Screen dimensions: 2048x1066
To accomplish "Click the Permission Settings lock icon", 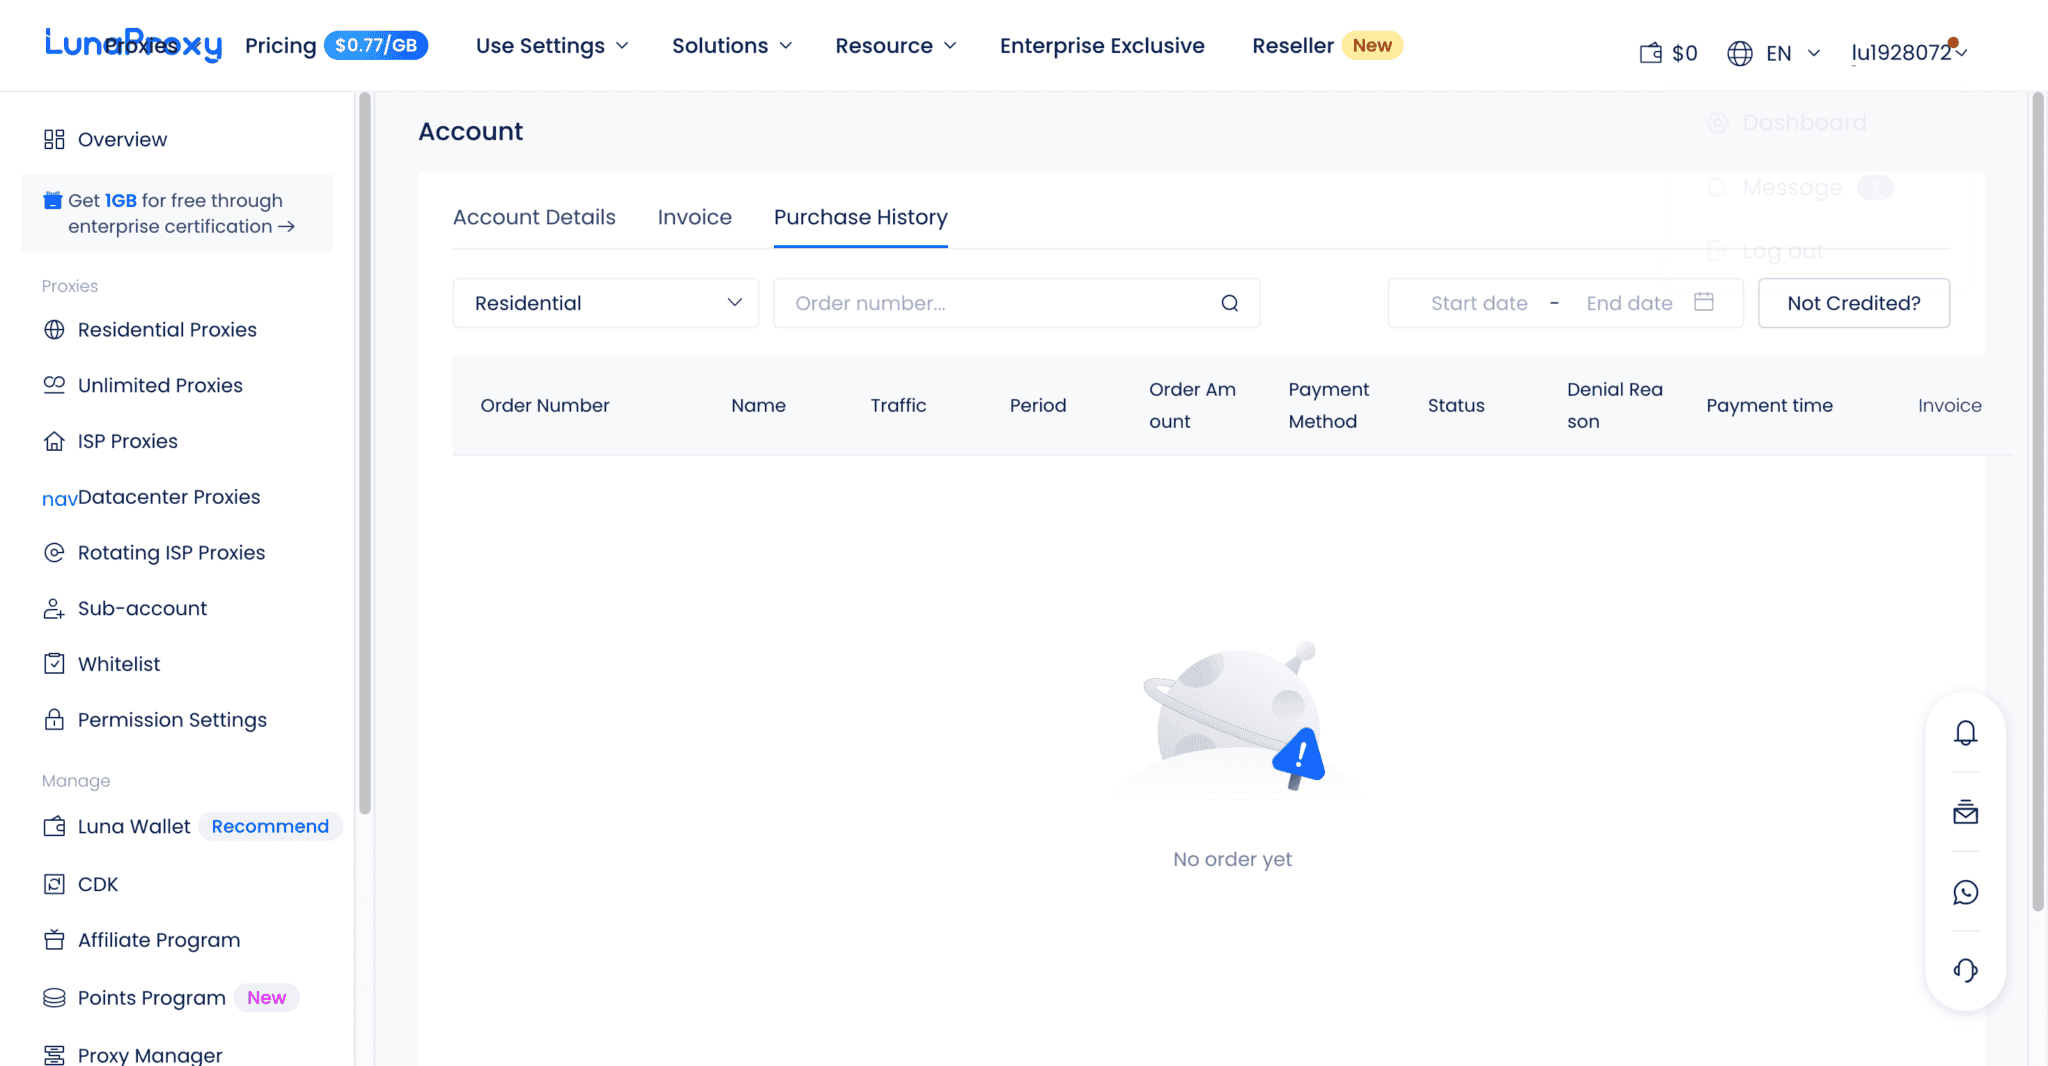I will coord(54,719).
